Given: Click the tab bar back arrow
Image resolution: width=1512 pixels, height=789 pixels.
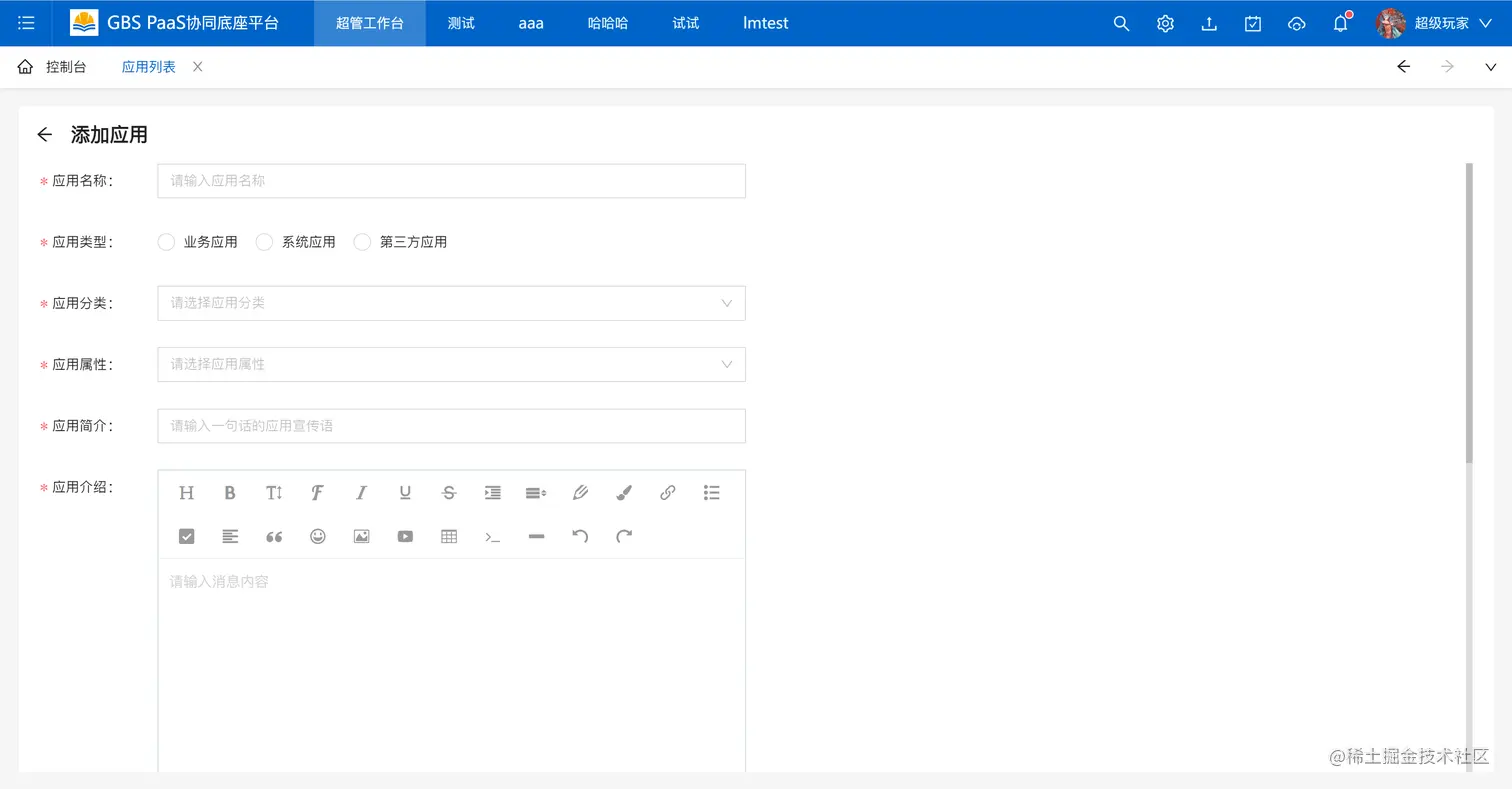Looking at the screenshot, I should (x=1404, y=67).
